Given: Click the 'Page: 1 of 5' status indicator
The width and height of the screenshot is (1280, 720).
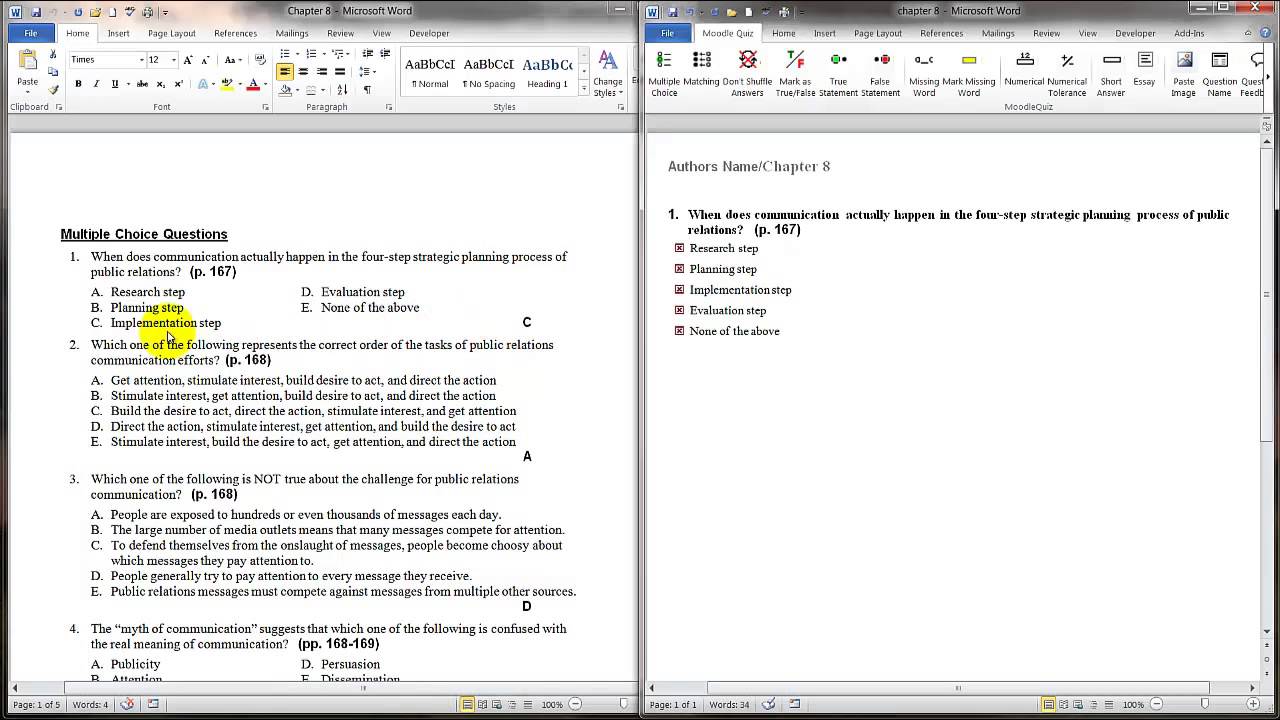Looking at the screenshot, I should pyautogui.click(x=36, y=705).
